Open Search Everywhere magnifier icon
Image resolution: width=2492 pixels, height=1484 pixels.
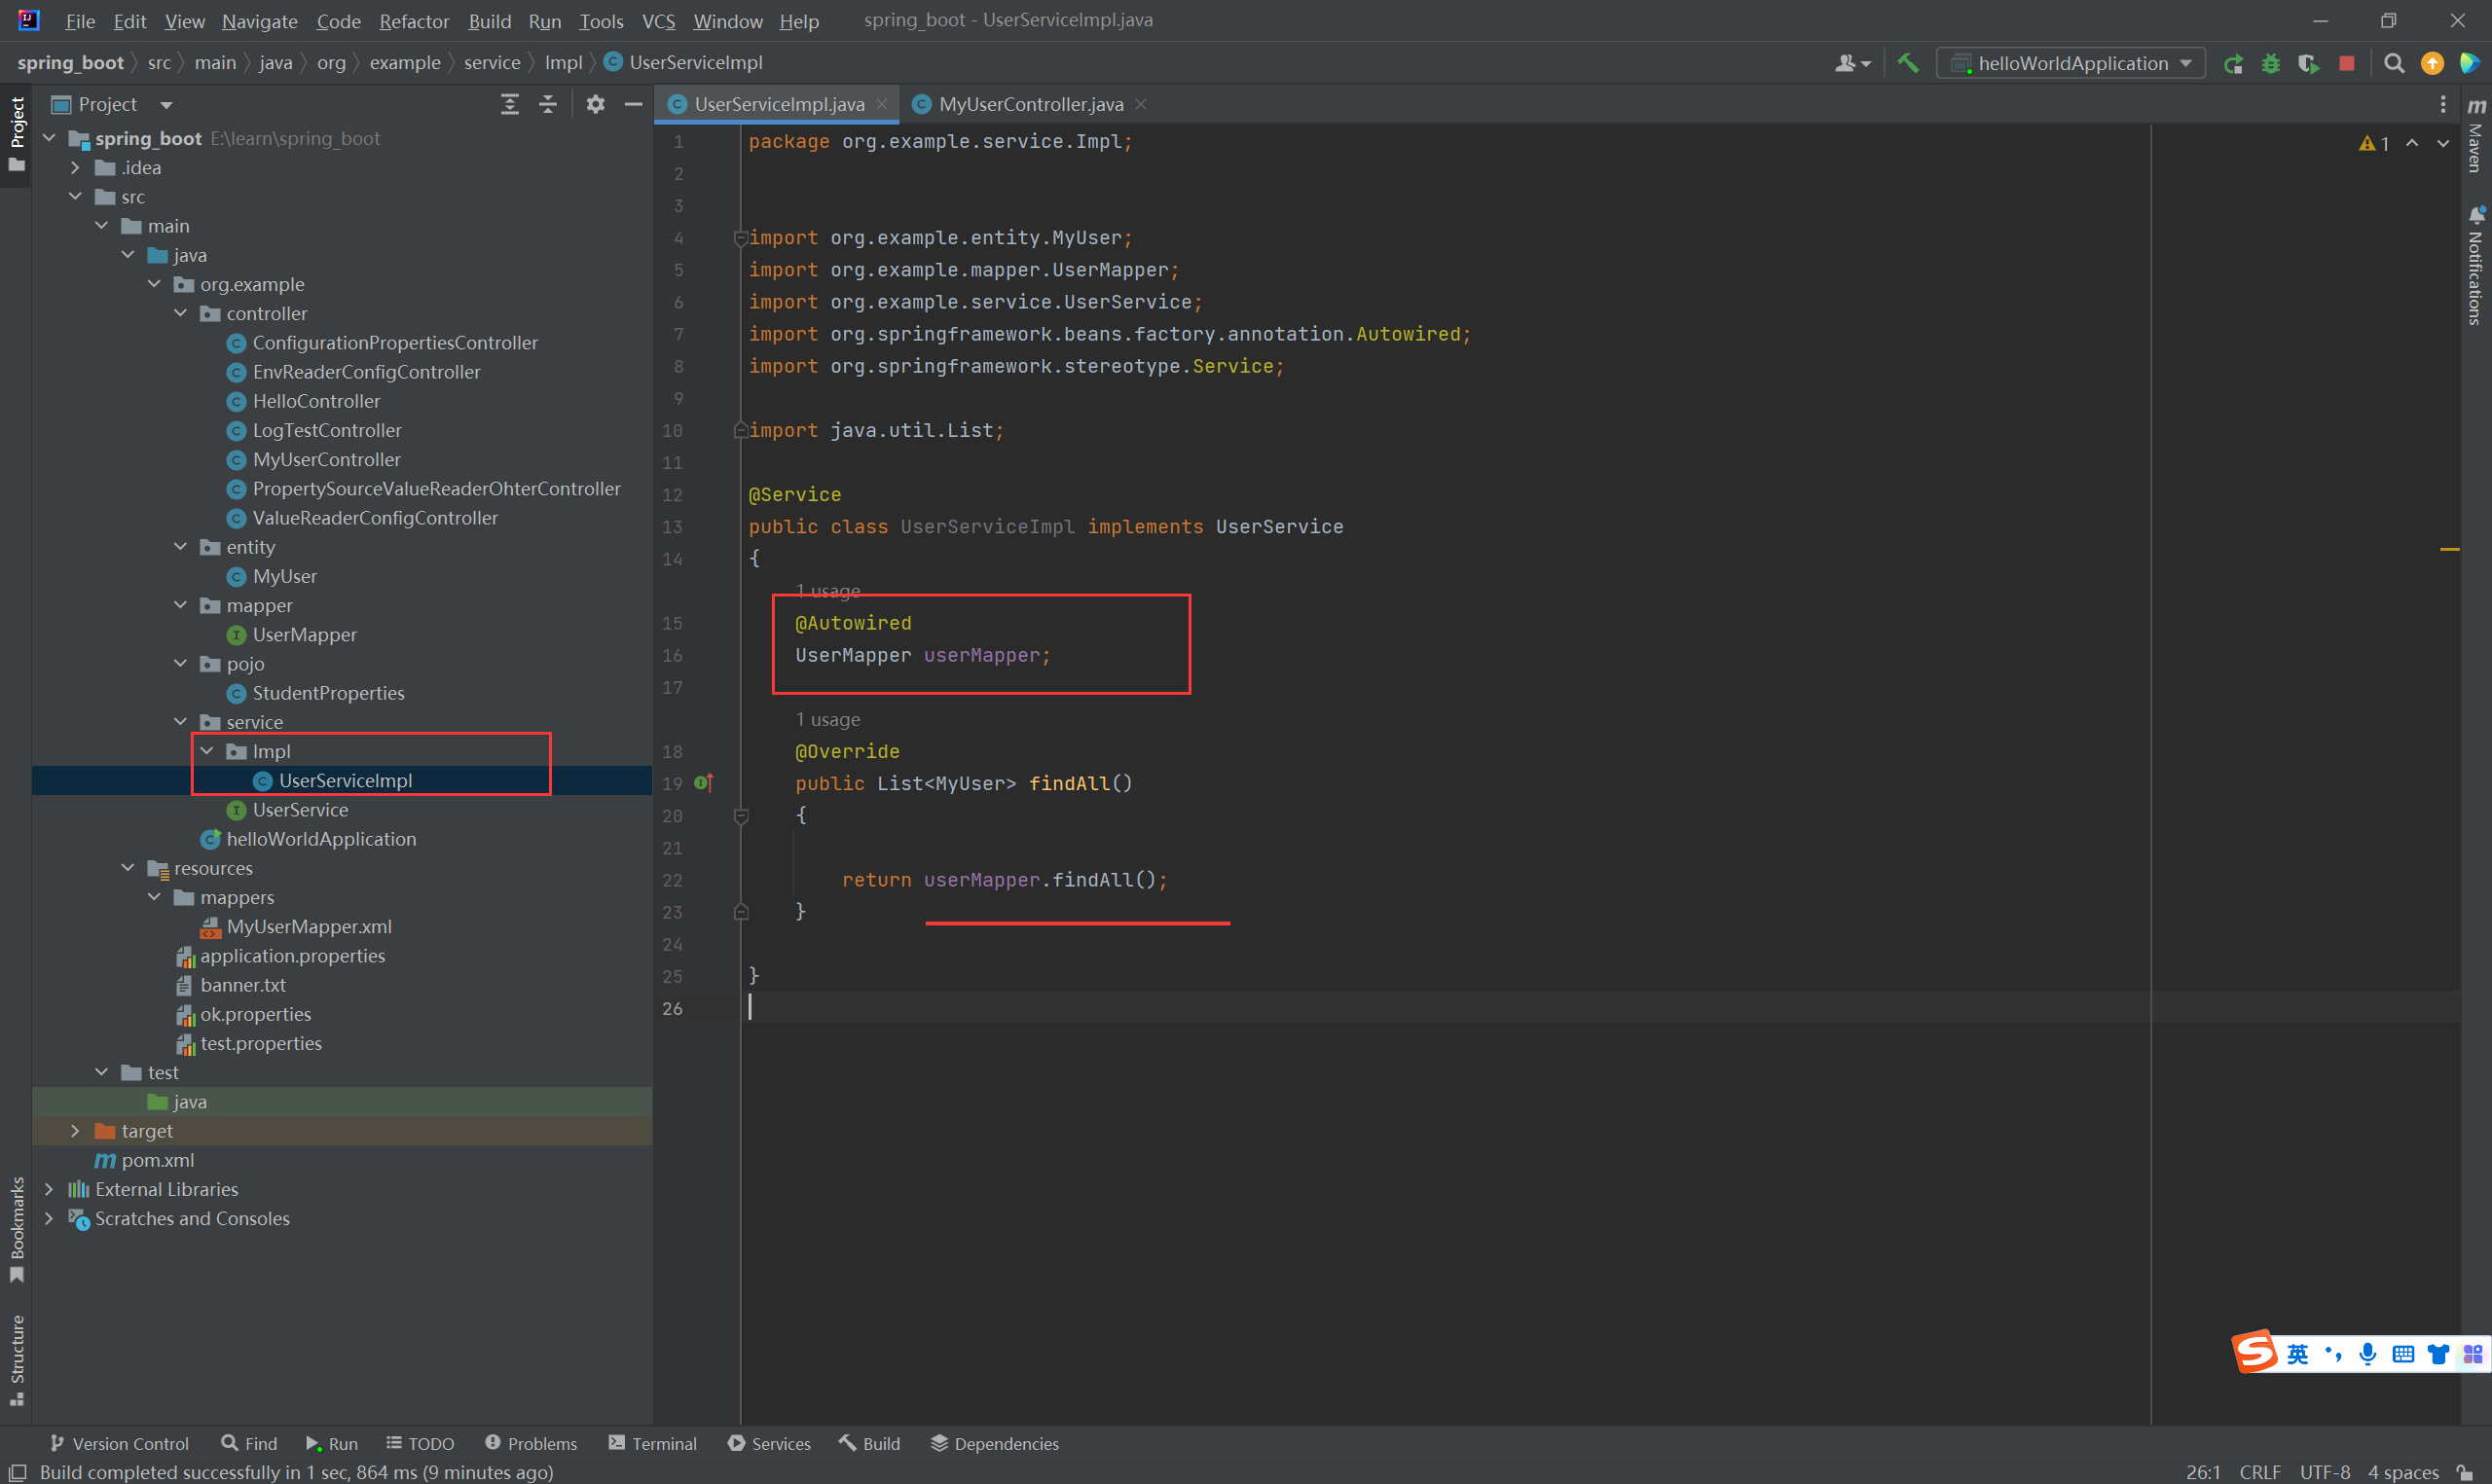[2393, 63]
